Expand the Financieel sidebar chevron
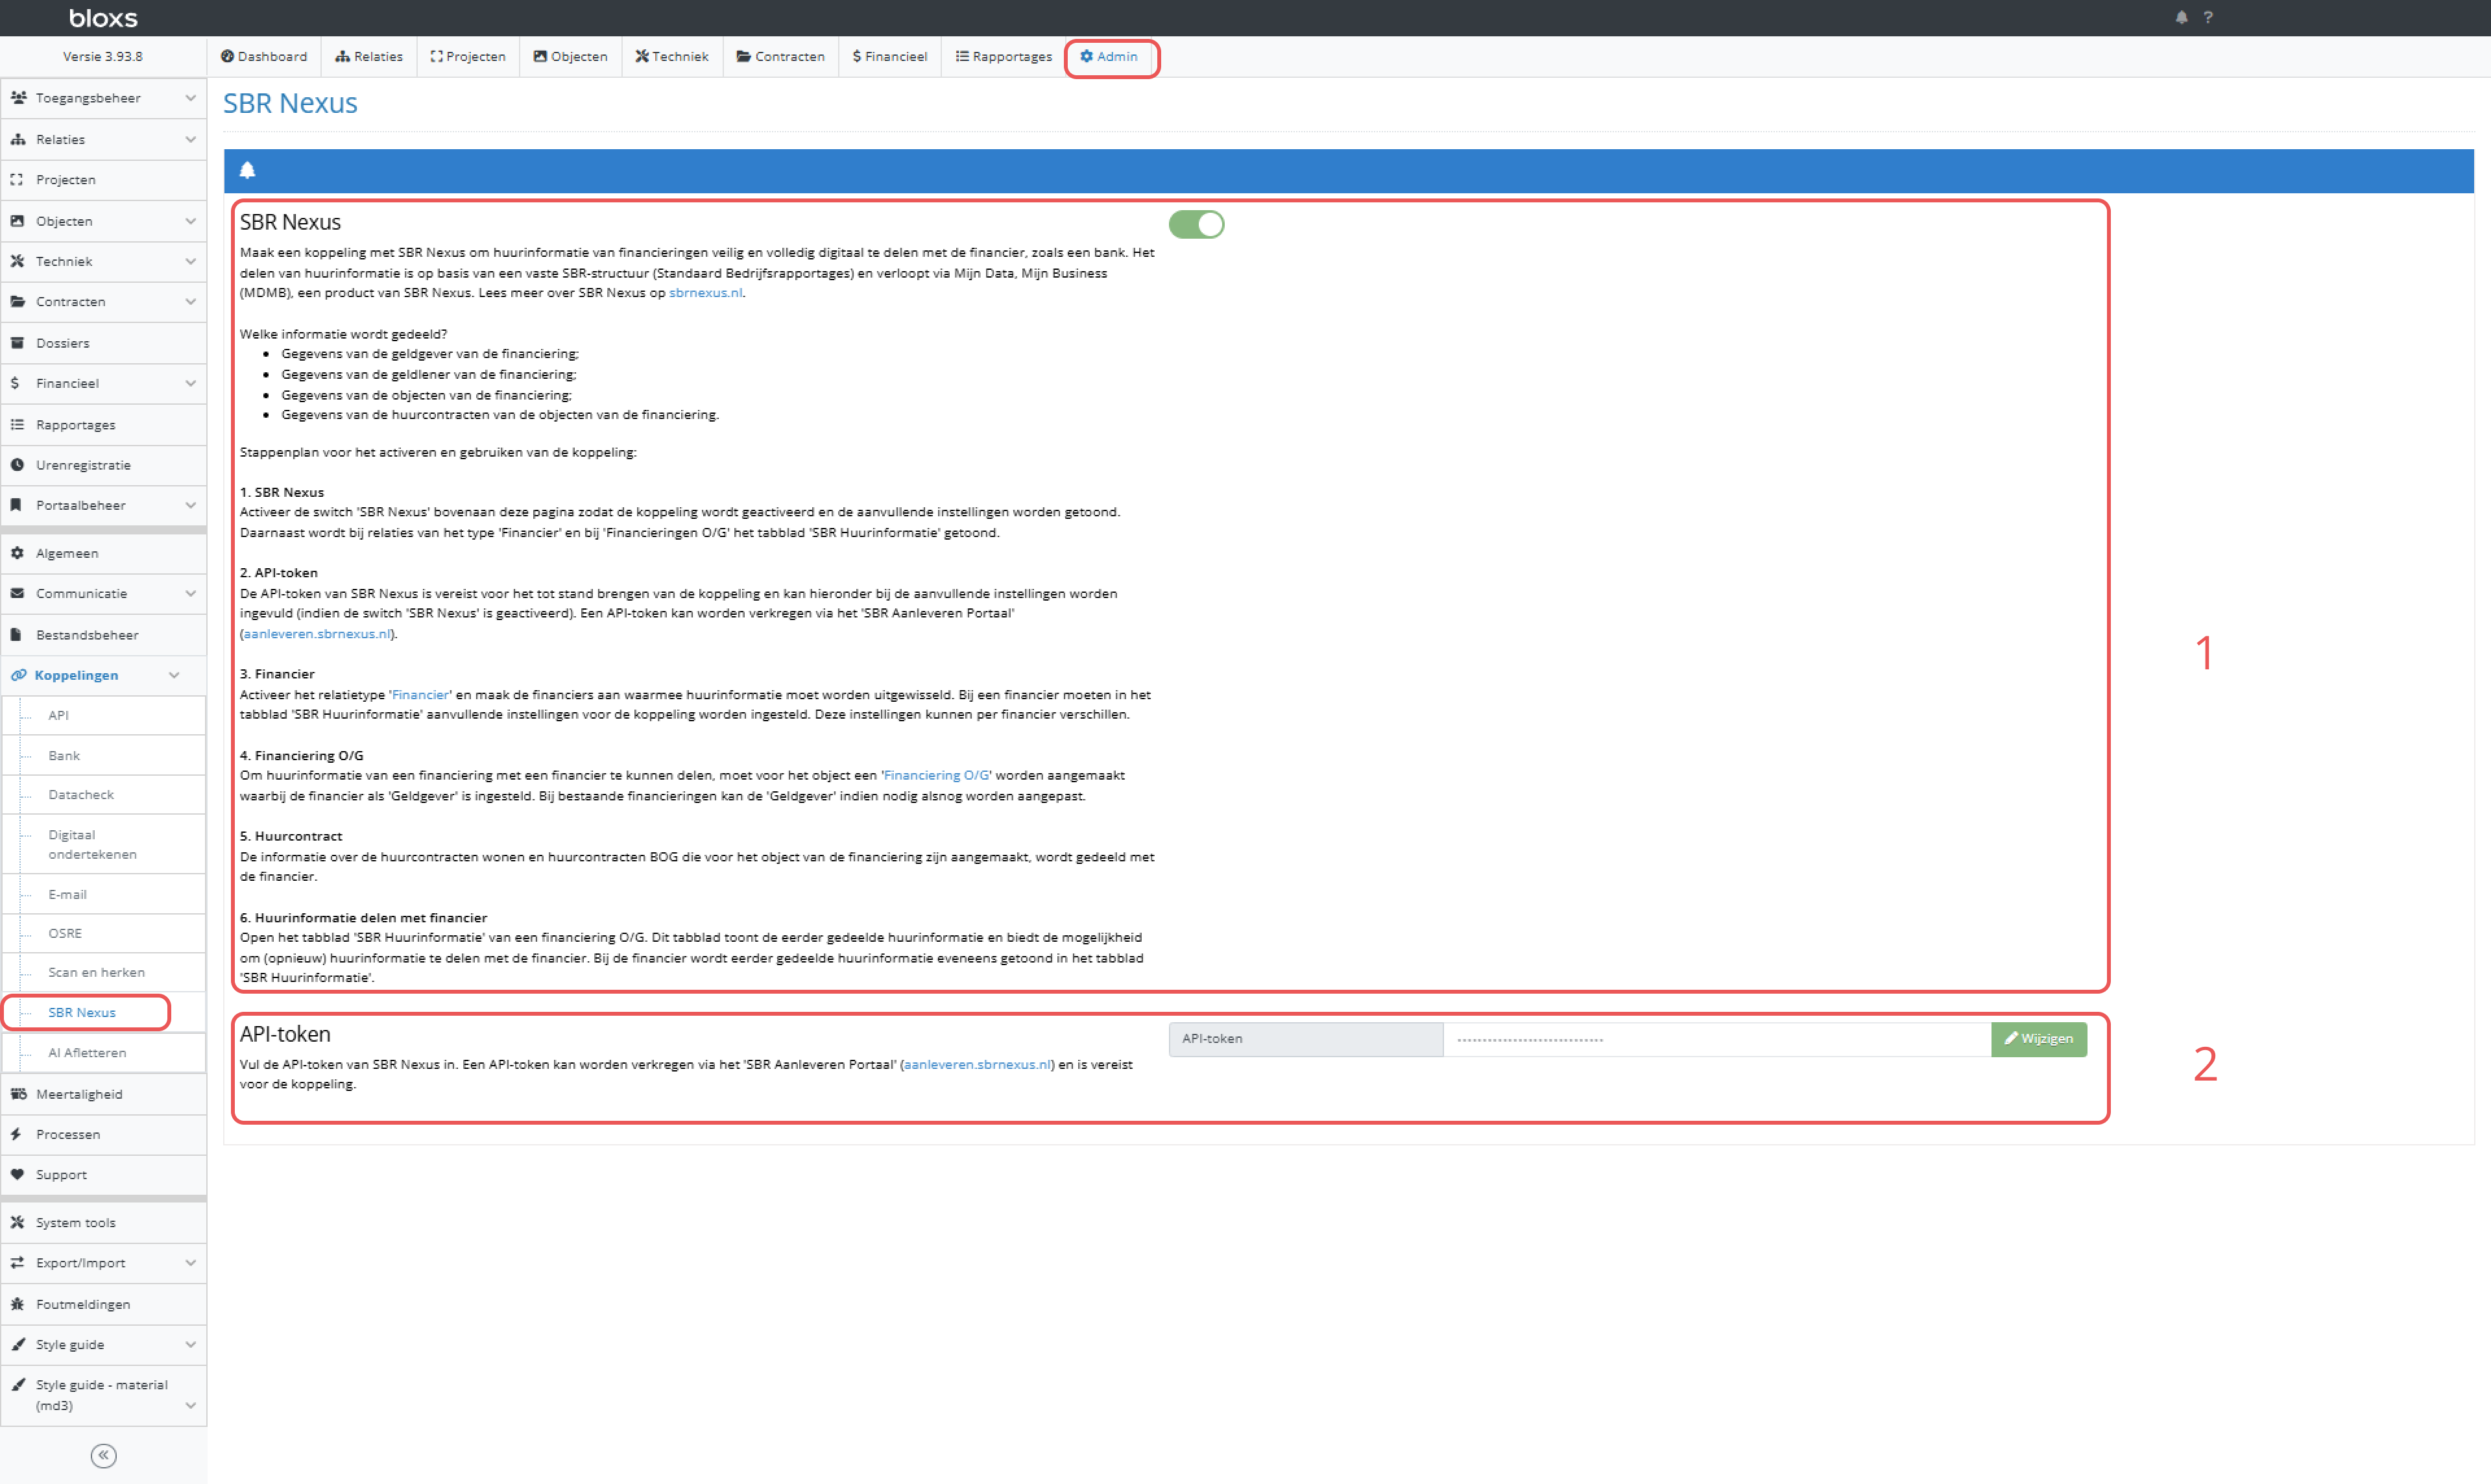The height and width of the screenshot is (1484, 2491). pos(190,383)
